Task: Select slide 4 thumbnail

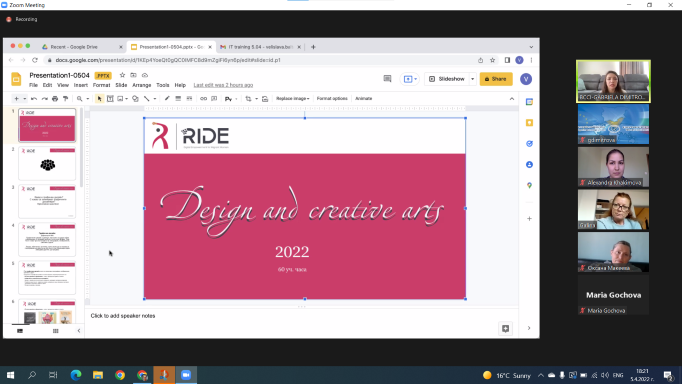Action: click(47, 240)
